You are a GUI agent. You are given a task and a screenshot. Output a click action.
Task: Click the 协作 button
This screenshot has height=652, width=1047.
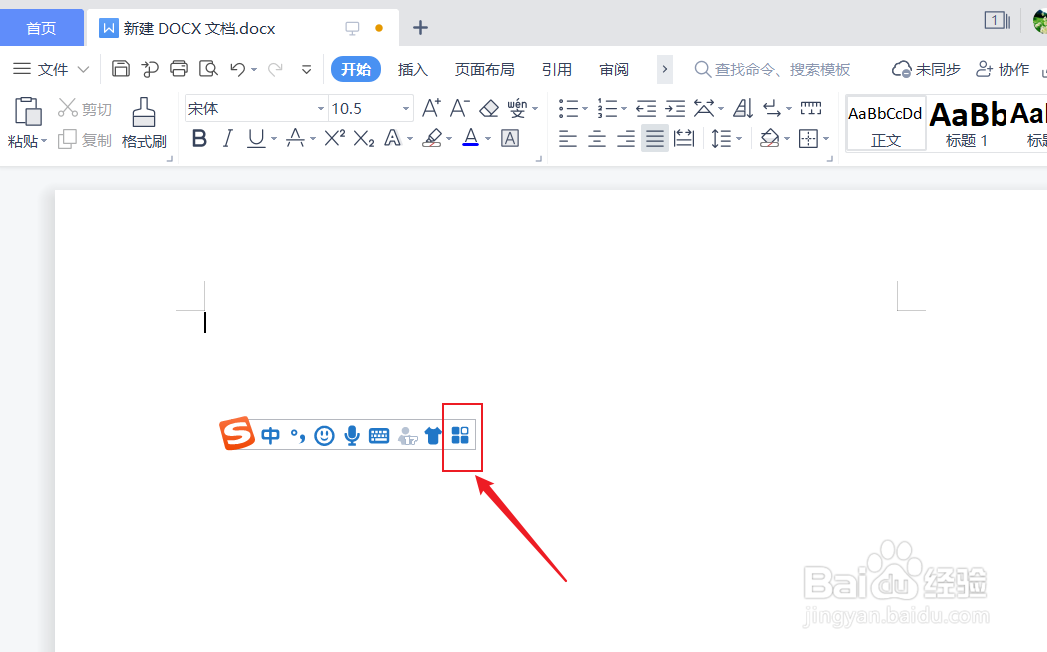(1003, 68)
